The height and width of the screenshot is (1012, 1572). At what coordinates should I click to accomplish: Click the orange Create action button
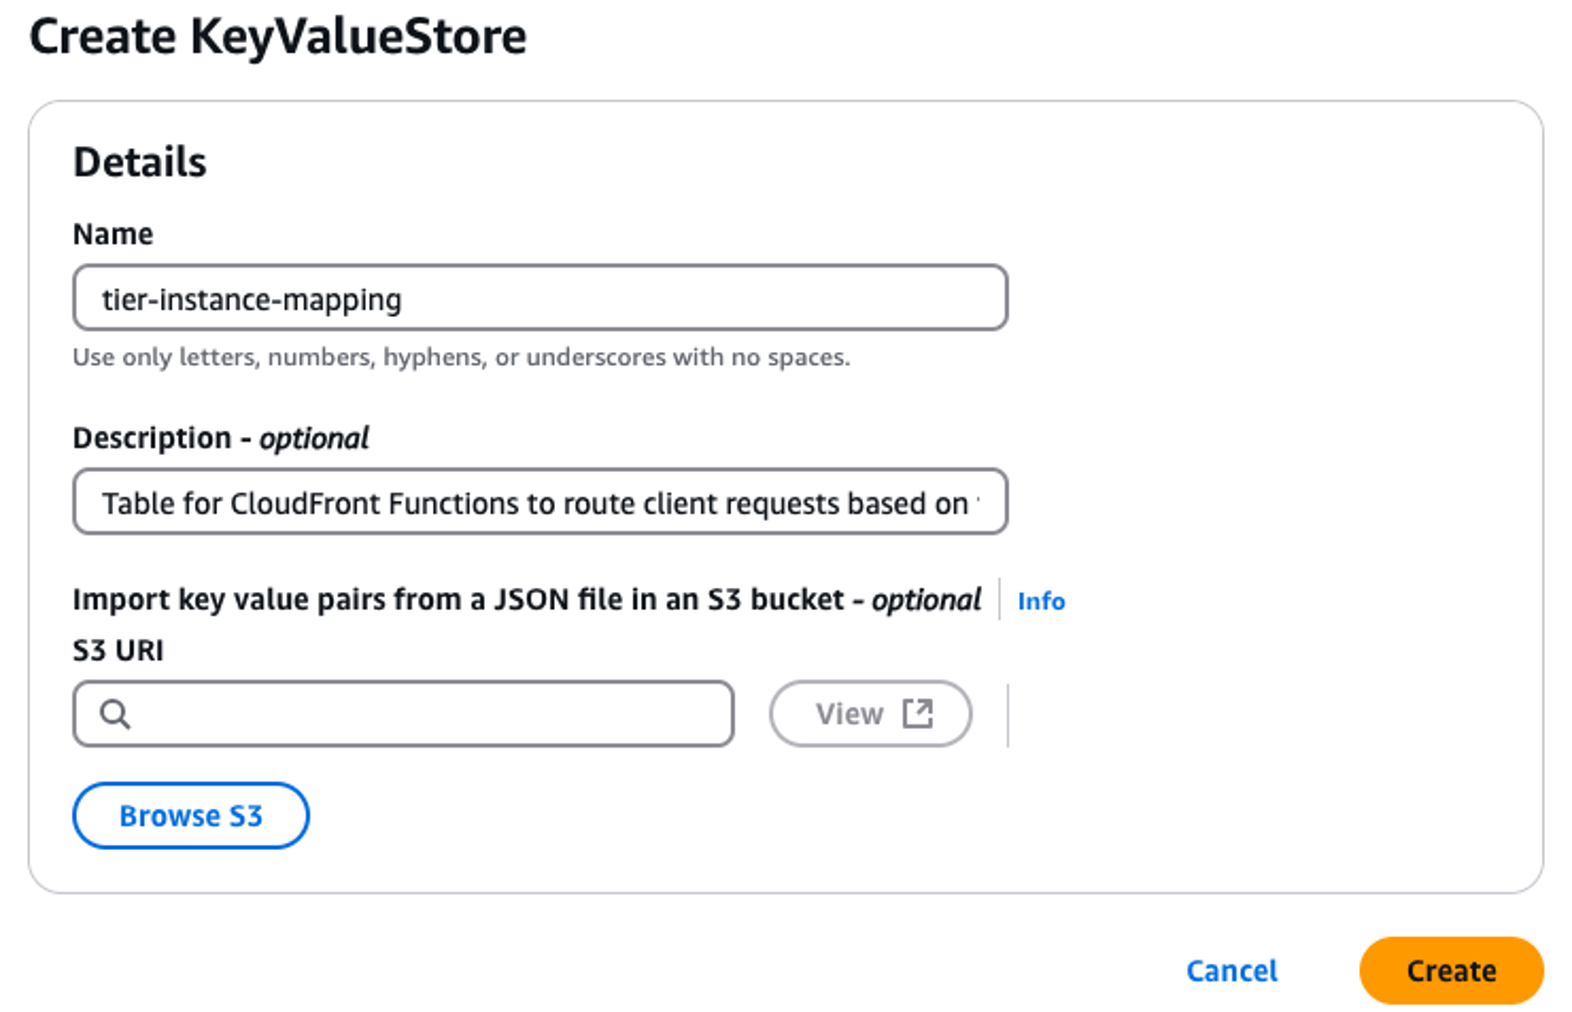click(x=1451, y=969)
